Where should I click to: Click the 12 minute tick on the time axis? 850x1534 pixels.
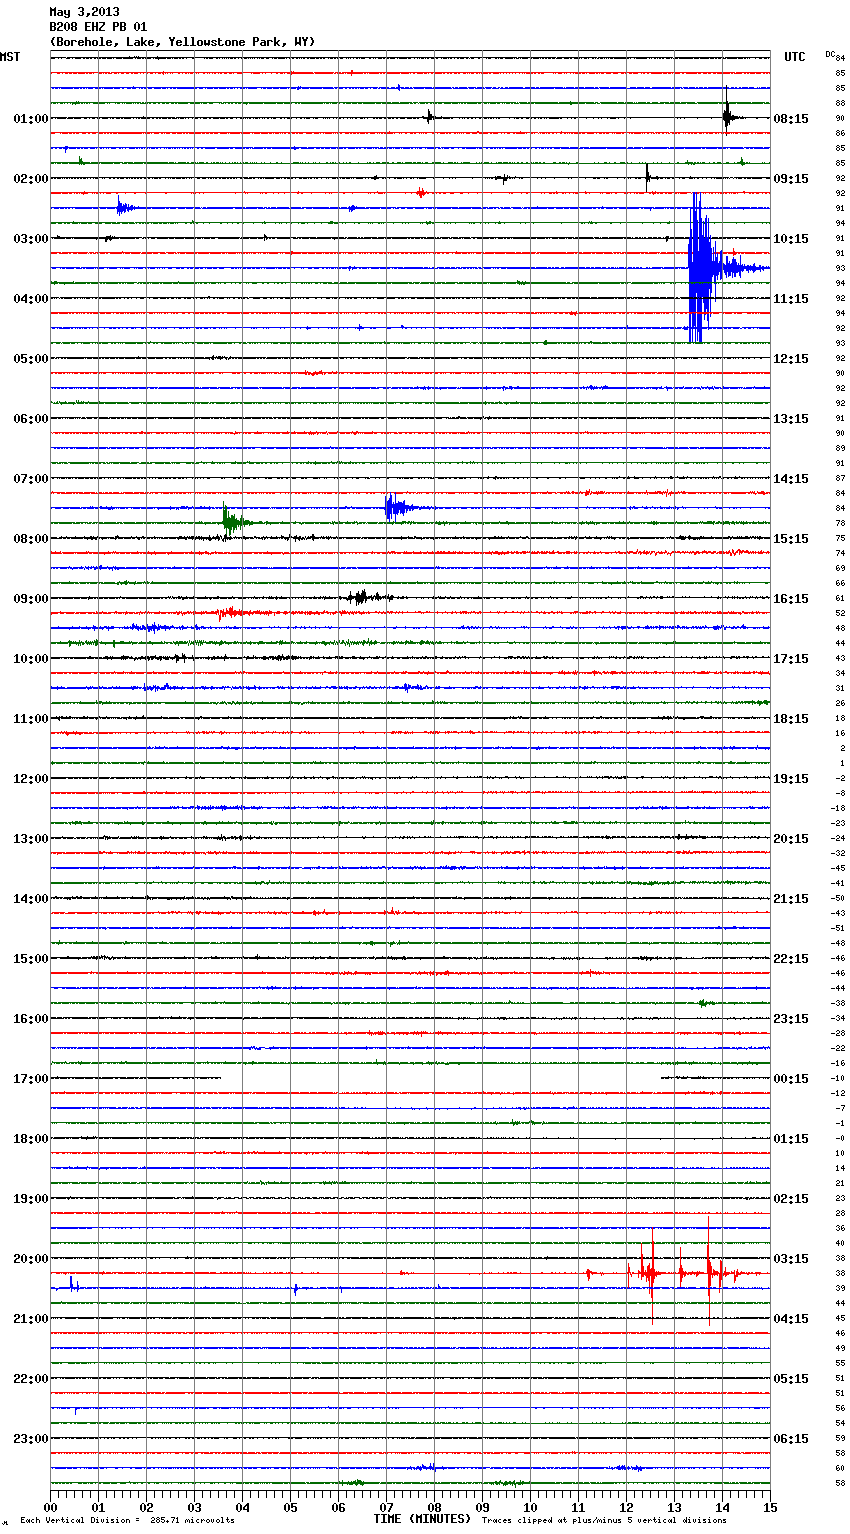[626, 1507]
